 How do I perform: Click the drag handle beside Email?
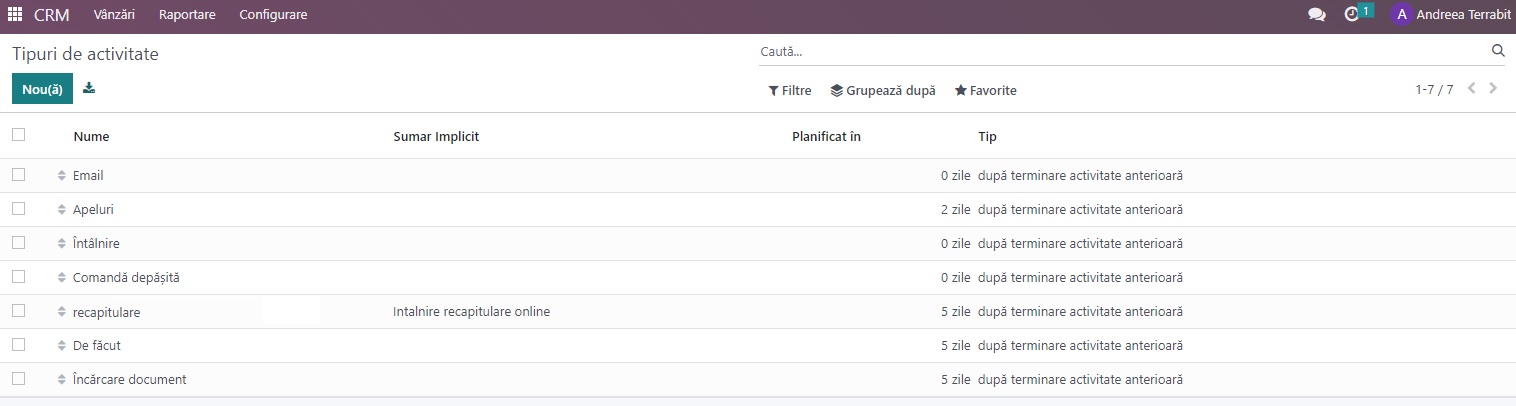tap(61, 176)
